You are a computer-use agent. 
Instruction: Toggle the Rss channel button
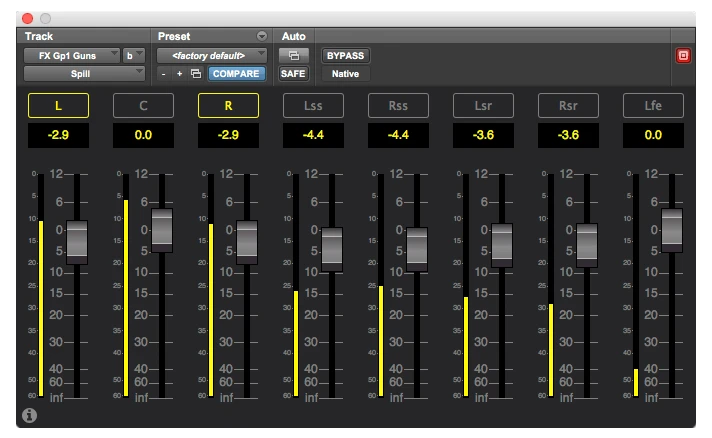tap(398, 105)
